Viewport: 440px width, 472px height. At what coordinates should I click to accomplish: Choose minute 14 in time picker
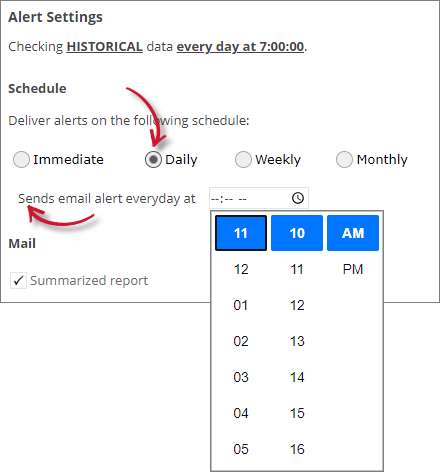coord(297,377)
